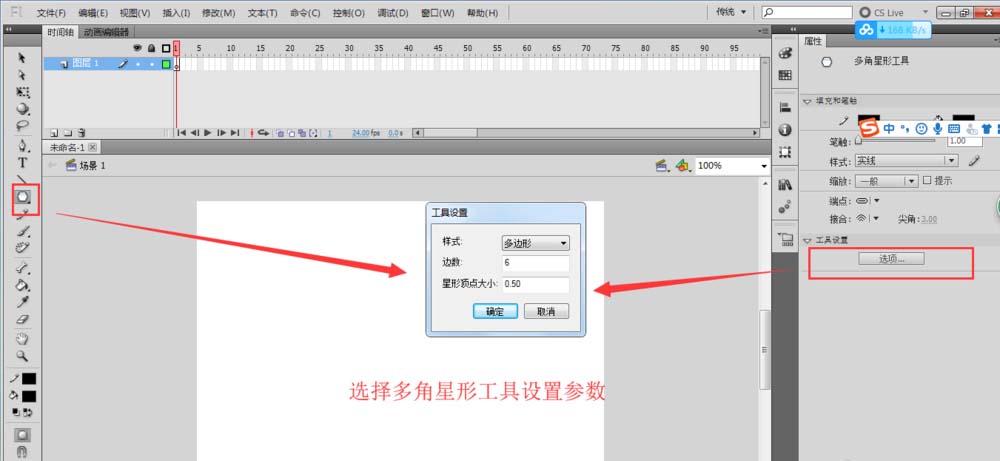The width and height of the screenshot is (1000, 461).
Task: Click the toolbox stroke color swatch
Action: [29, 379]
